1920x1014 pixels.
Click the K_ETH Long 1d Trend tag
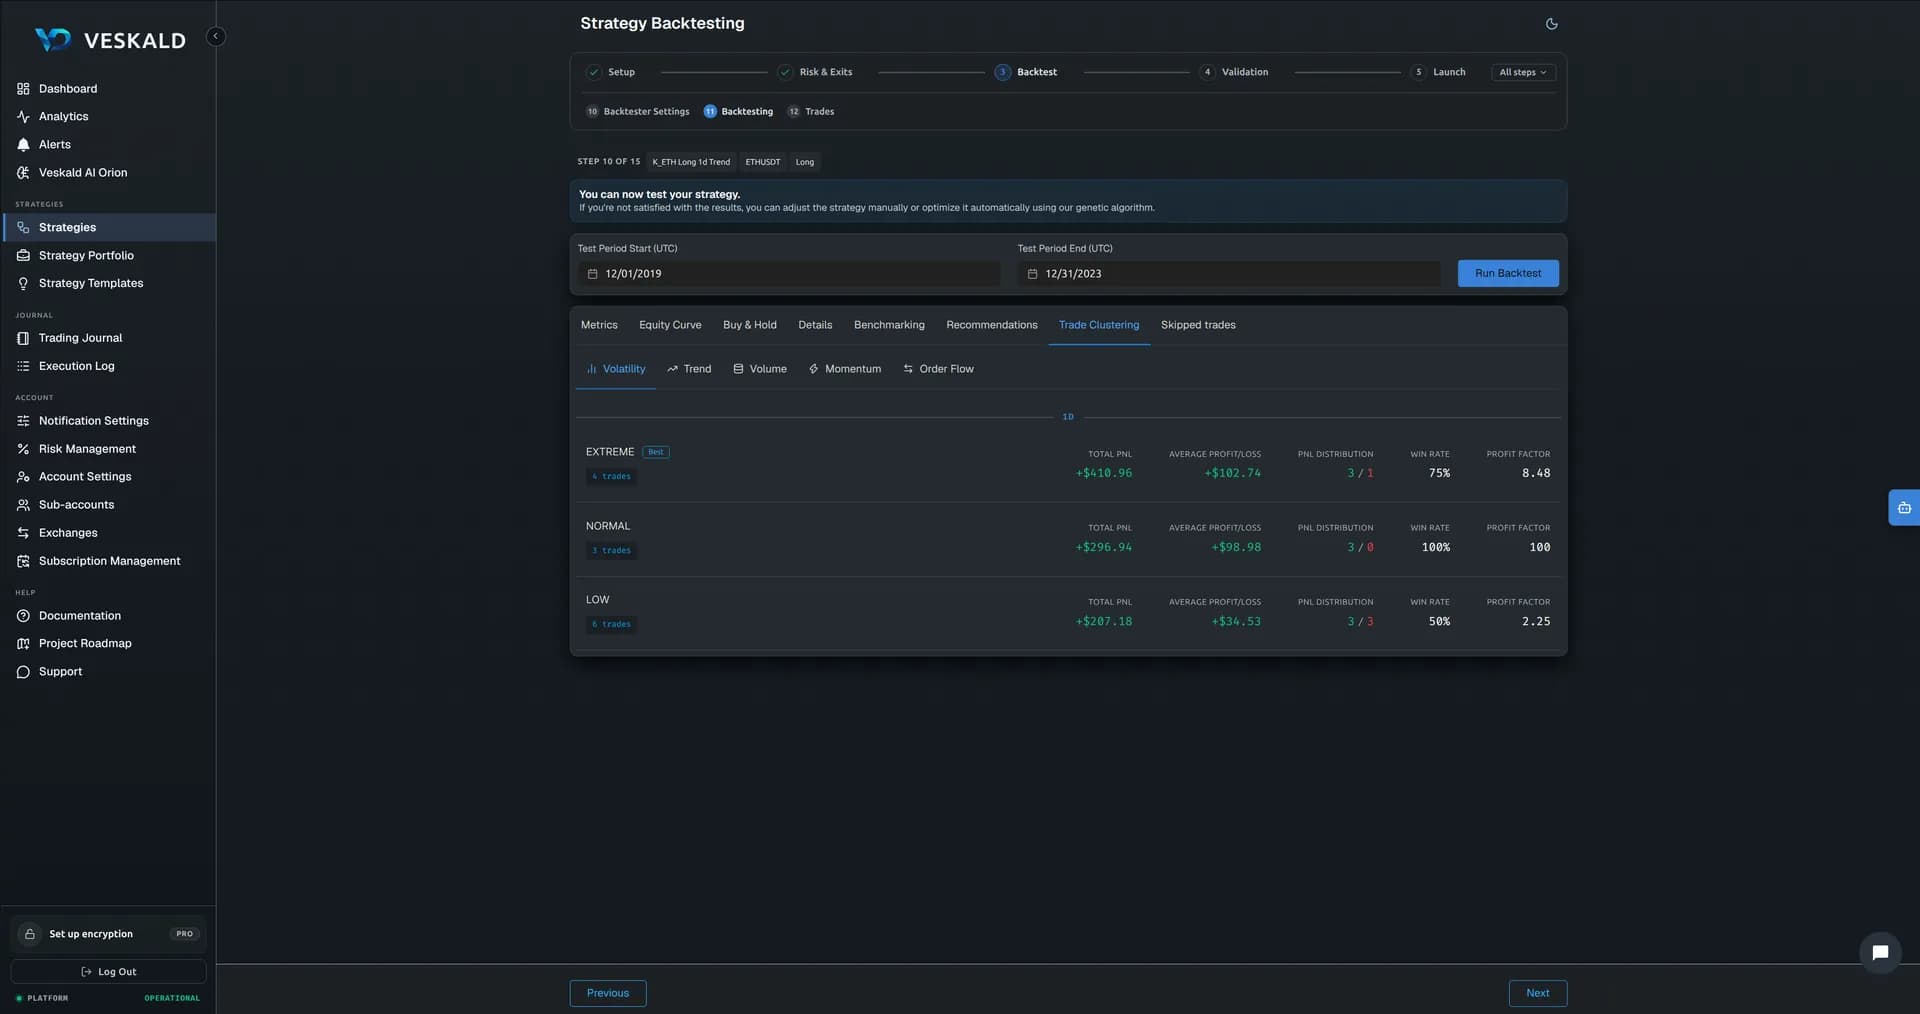tap(691, 162)
